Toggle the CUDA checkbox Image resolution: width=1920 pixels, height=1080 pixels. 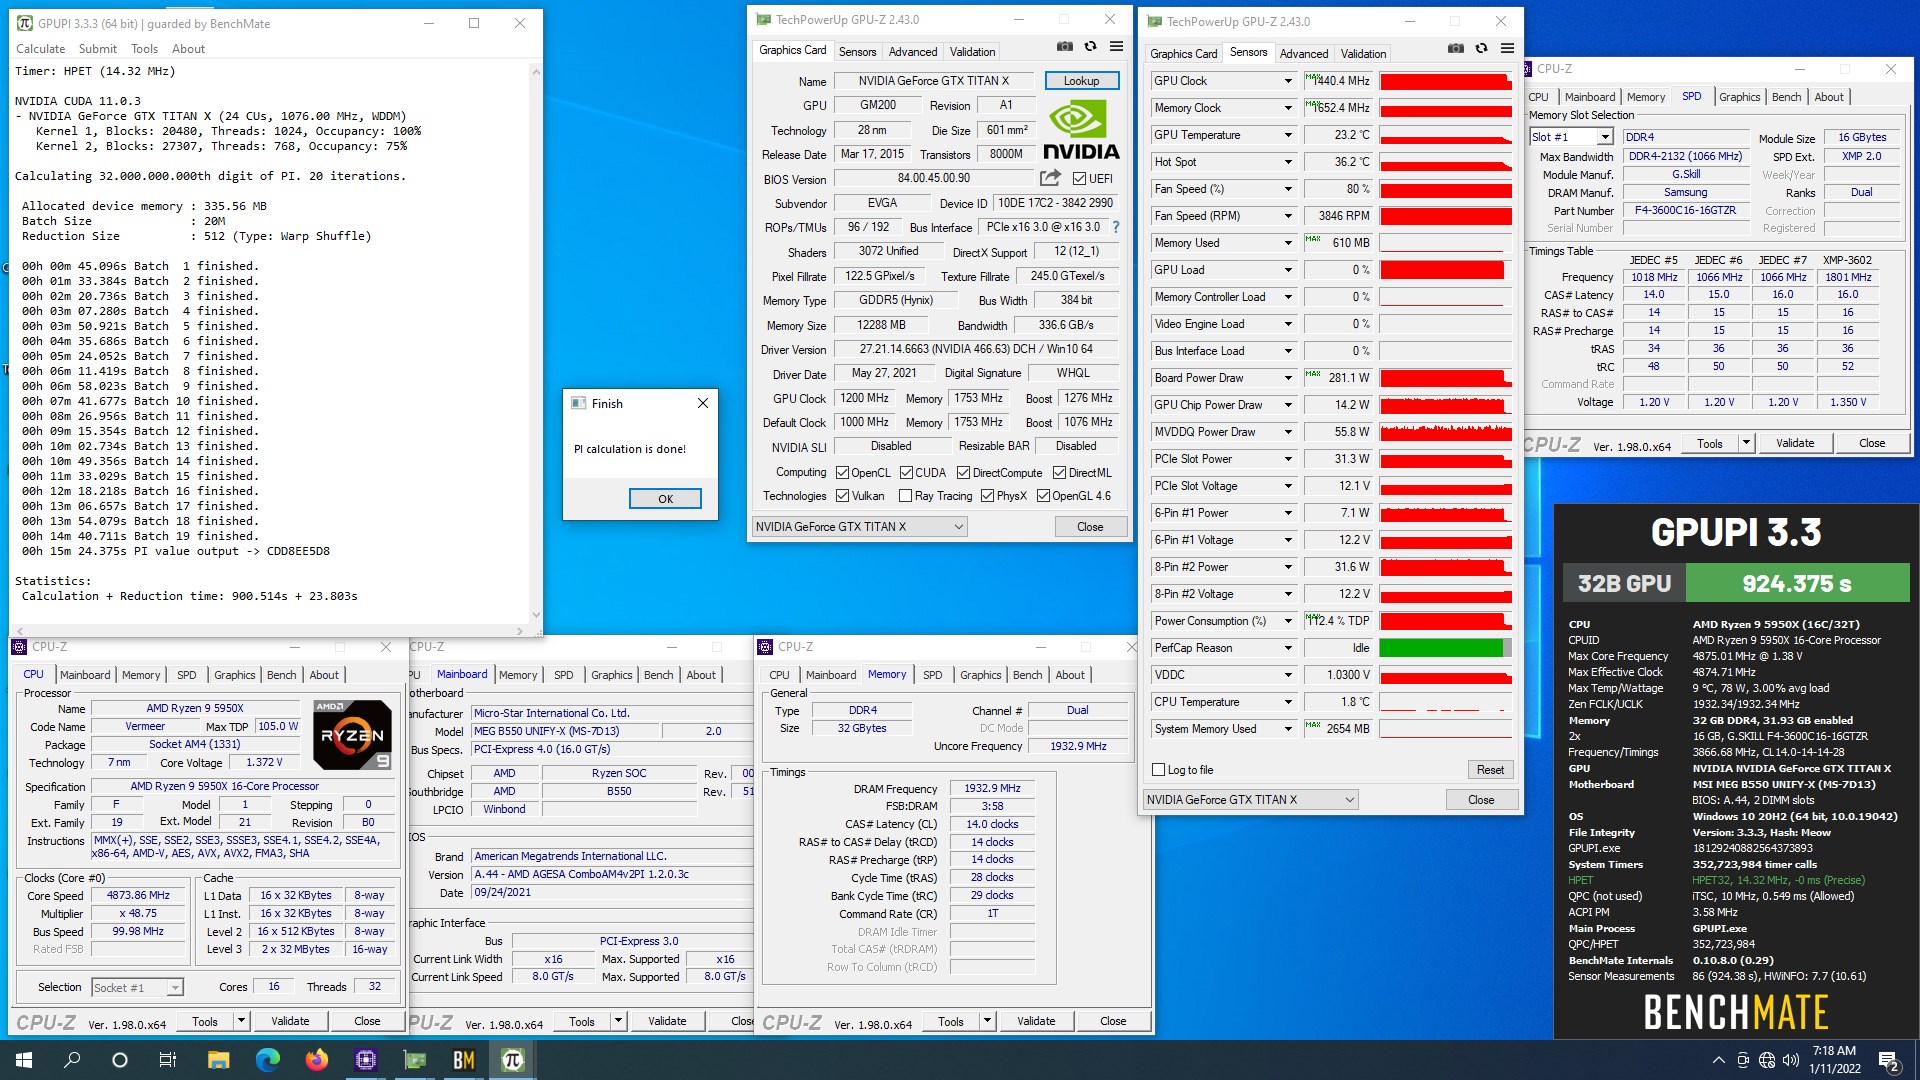[x=906, y=473]
